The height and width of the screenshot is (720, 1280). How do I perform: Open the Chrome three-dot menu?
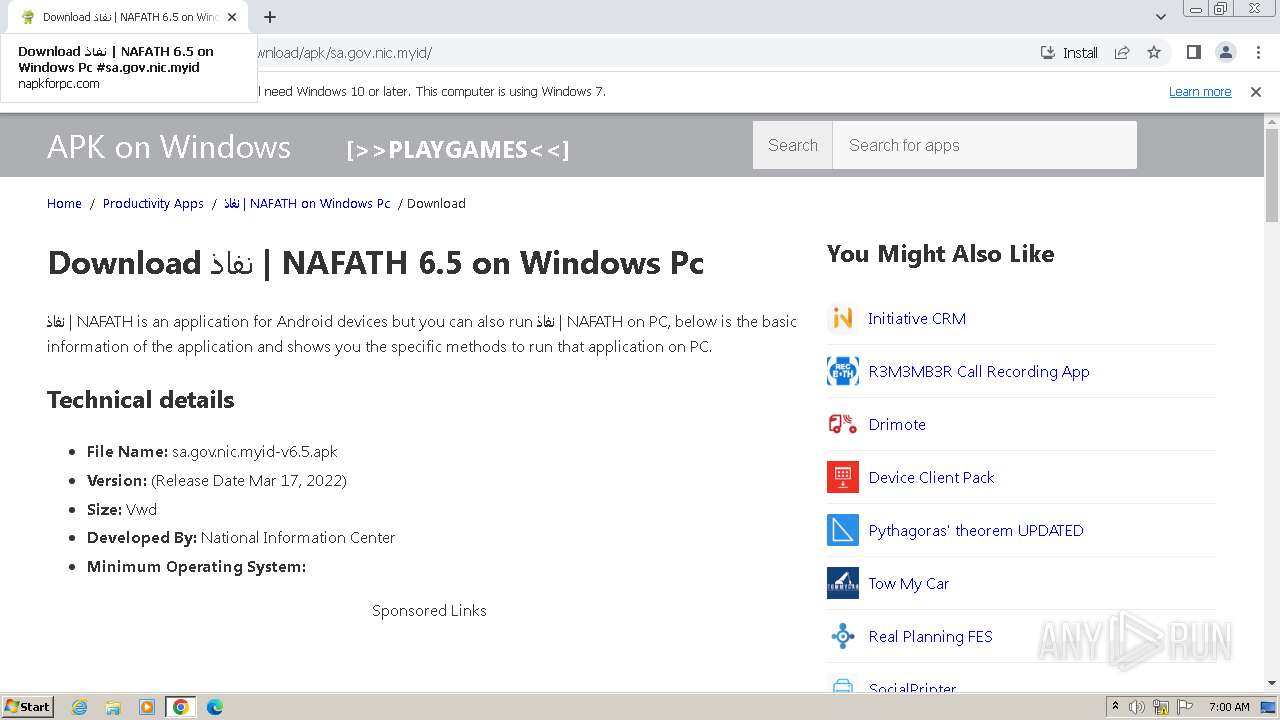1257,53
